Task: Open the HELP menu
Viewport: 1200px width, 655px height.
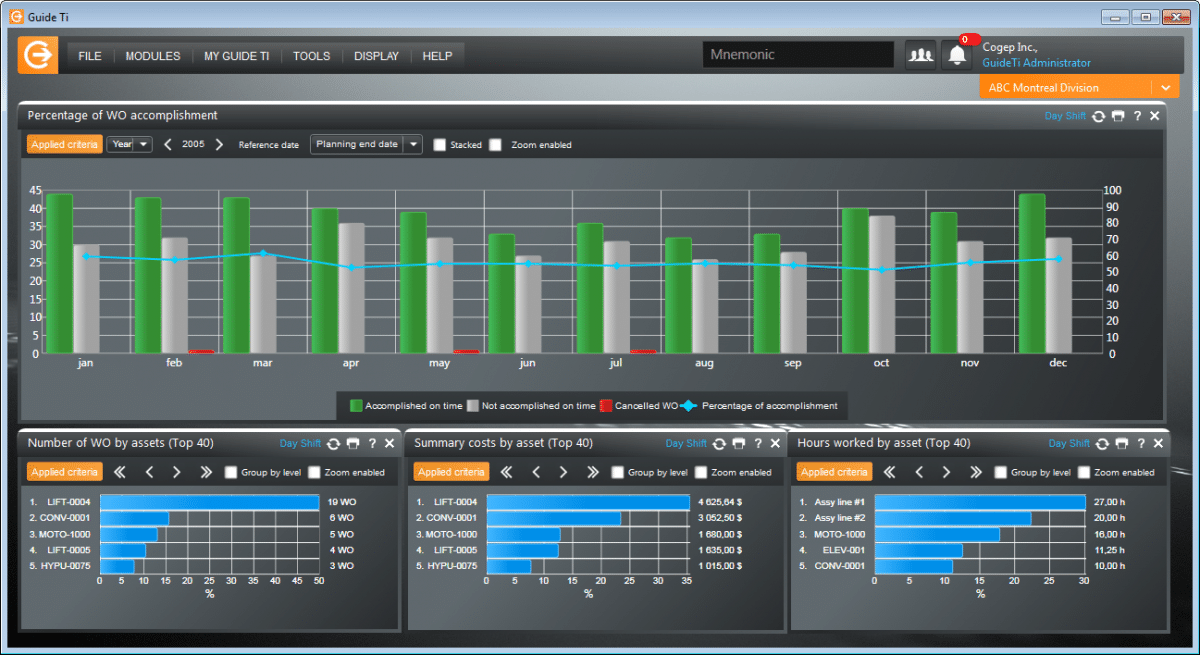Action: tap(438, 56)
